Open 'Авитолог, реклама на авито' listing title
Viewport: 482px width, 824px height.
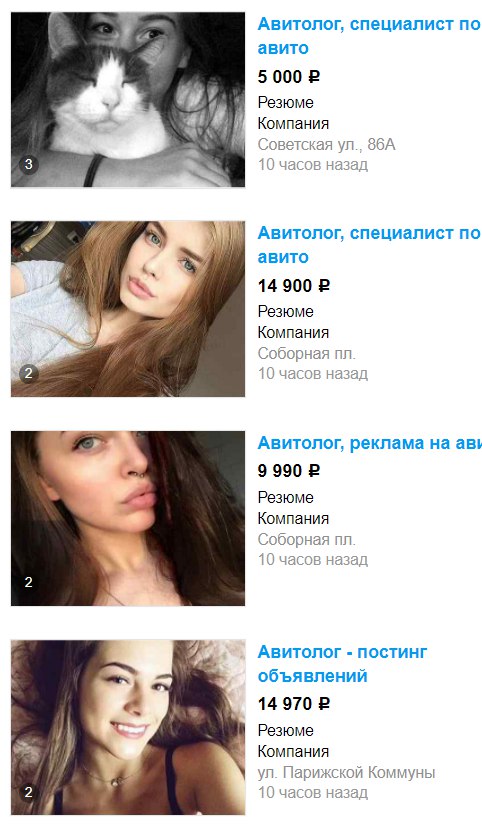370,443
